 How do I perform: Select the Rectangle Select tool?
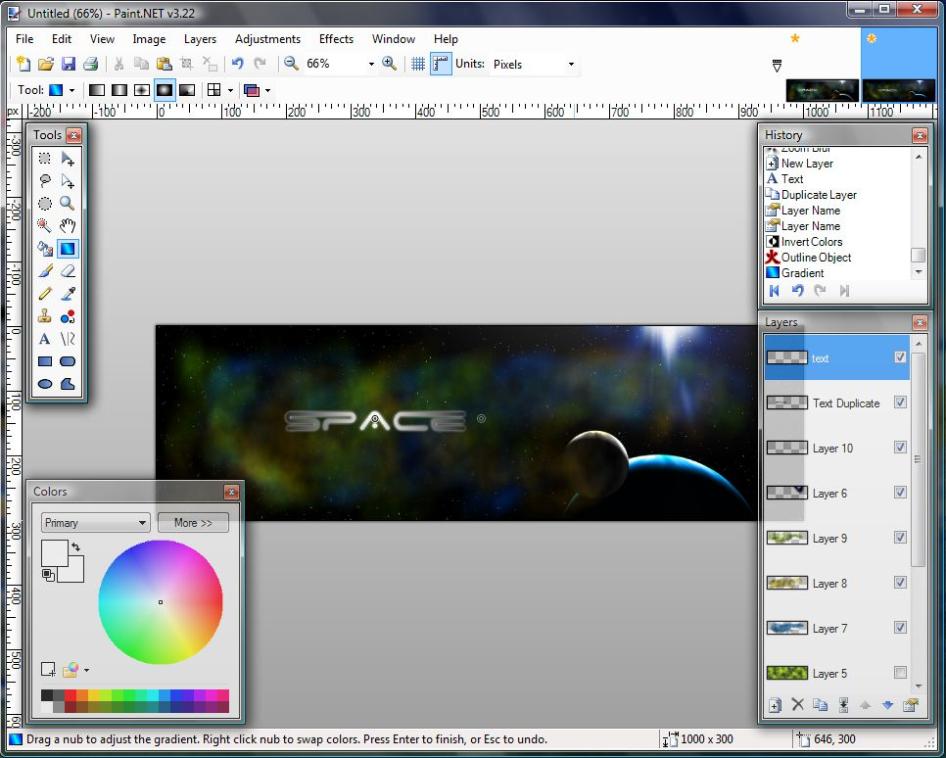pyautogui.click(x=45, y=159)
